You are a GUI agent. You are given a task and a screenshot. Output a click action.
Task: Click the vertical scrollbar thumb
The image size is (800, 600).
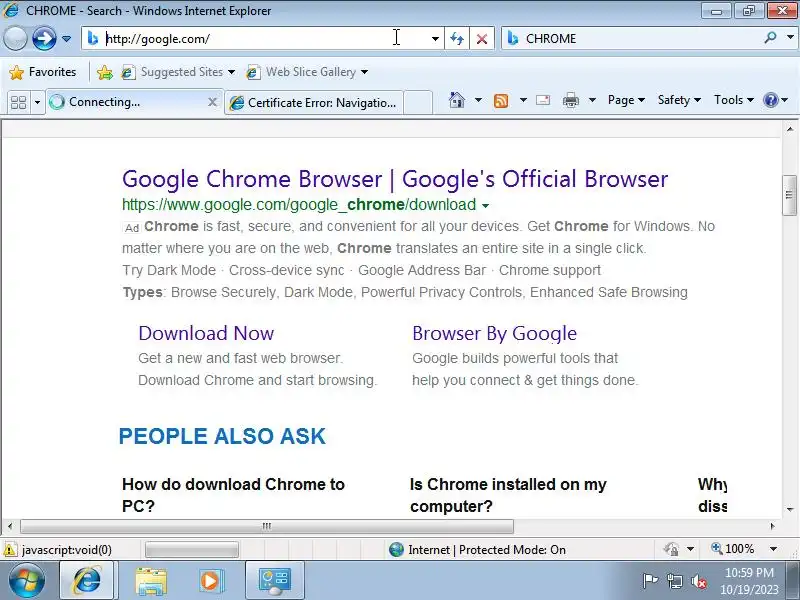pyautogui.click(x=789, y=195)
